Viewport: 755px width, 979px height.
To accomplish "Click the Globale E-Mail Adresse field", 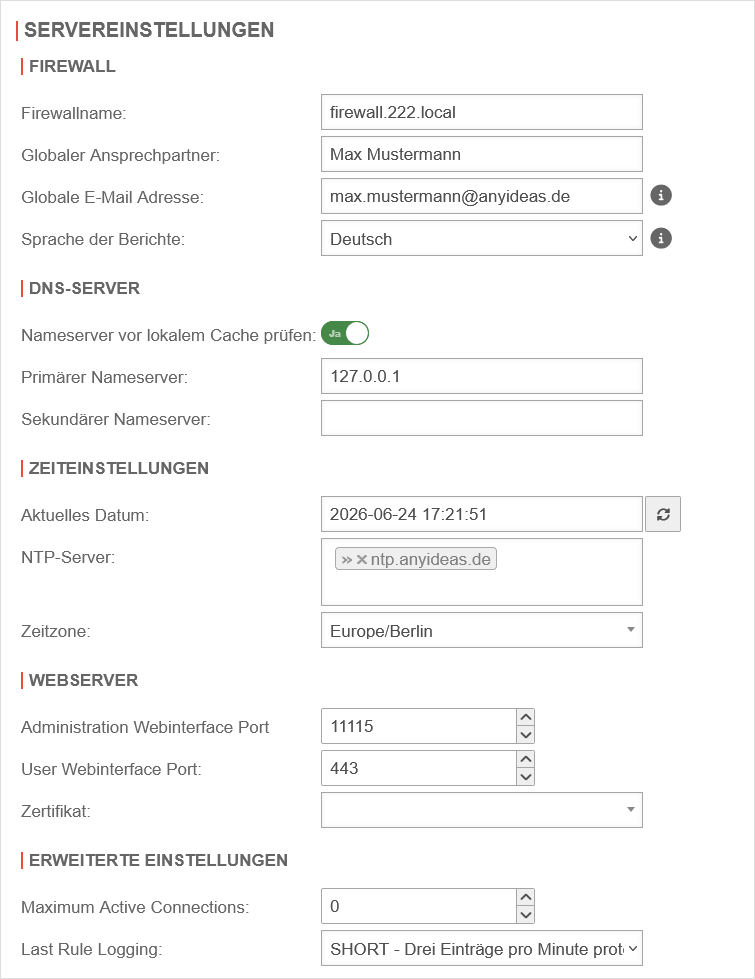I will coord(481,196).
